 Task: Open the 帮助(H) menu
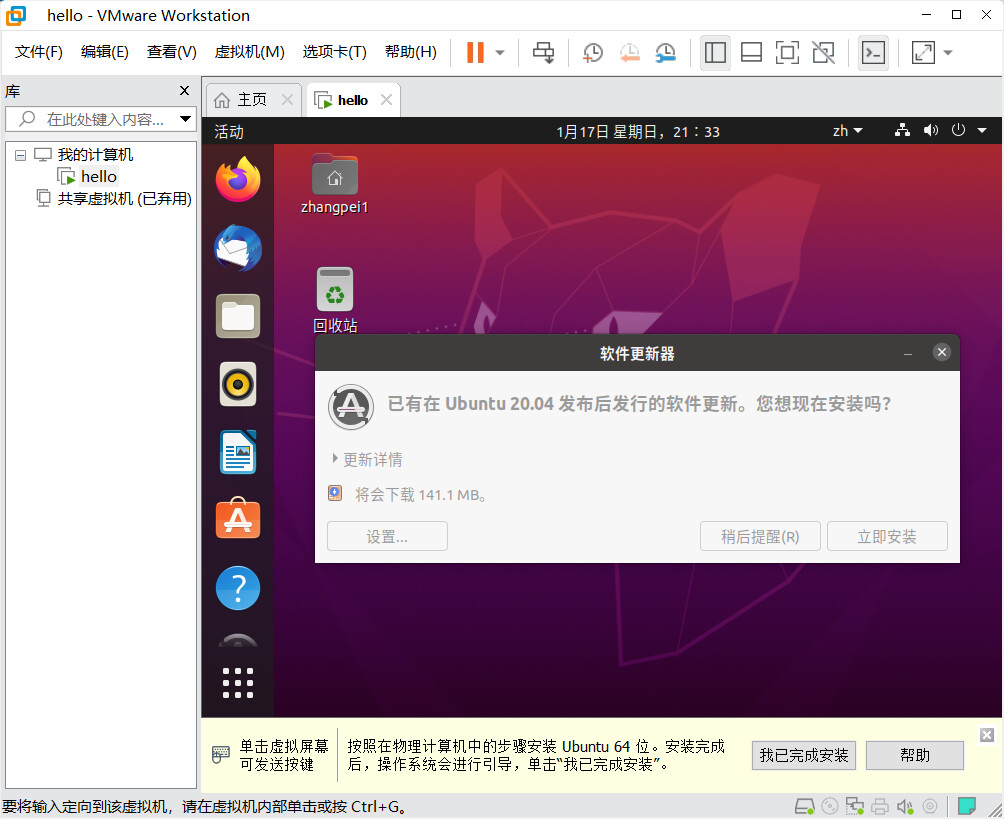410,52
